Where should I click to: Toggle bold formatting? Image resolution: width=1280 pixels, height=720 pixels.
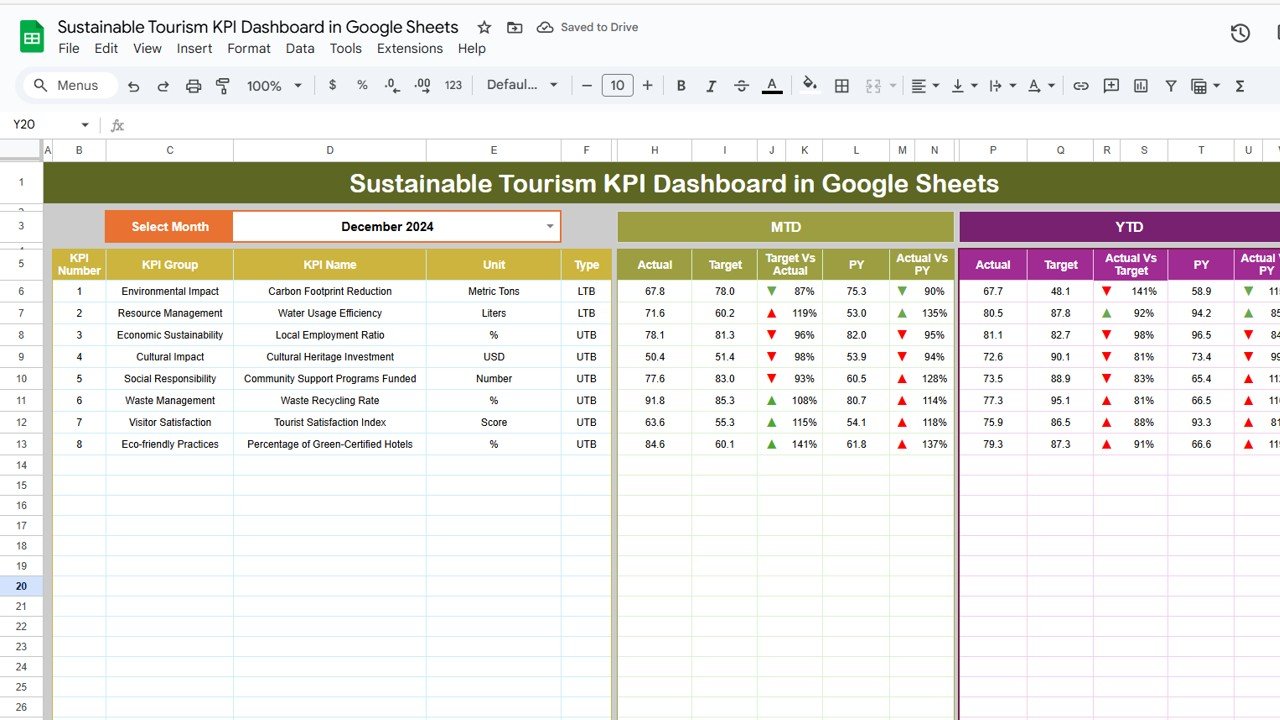click(x=681, y=86)
